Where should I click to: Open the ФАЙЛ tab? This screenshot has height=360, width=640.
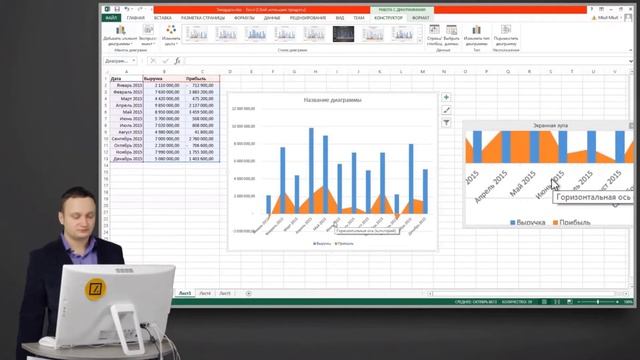pos(111,18)
